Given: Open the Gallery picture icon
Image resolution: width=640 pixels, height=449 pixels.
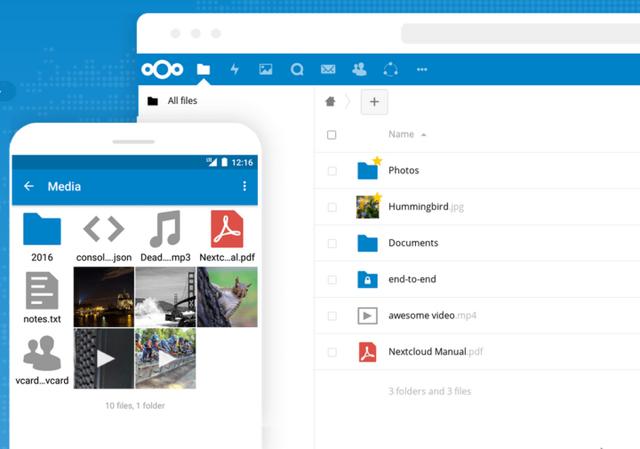Looking at the screenshot, I should [265, 69].
